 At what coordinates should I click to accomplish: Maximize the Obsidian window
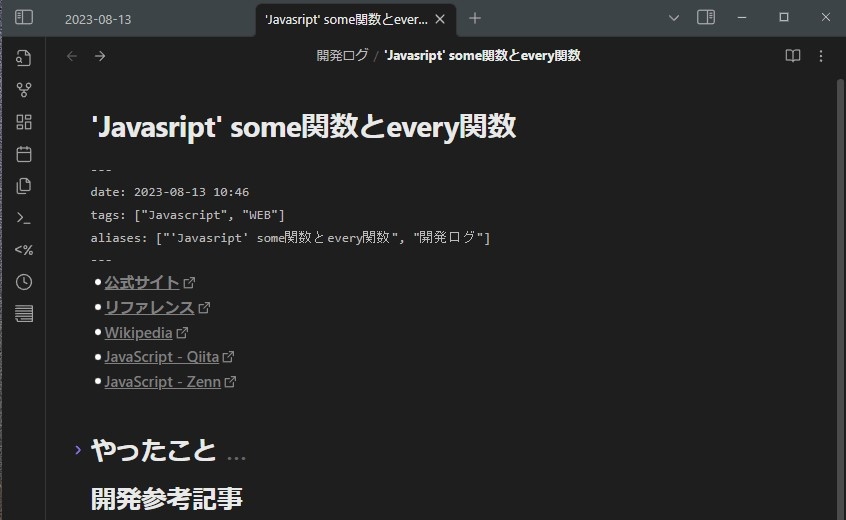(784, 18)
